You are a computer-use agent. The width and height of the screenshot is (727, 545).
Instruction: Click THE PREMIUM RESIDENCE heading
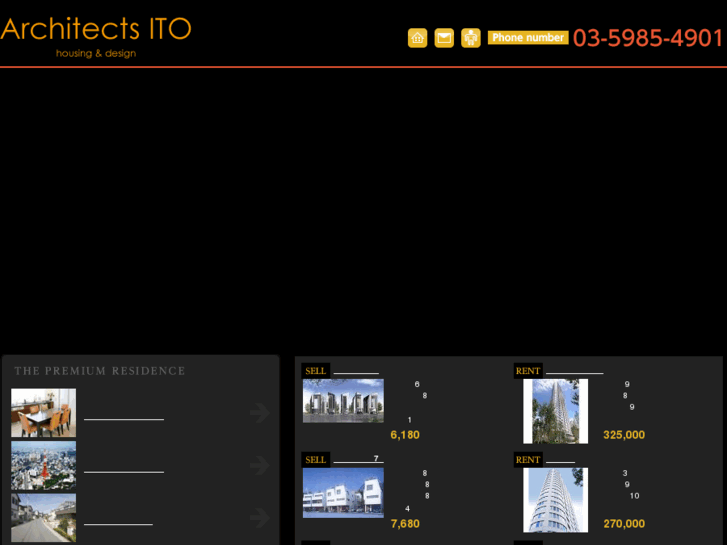pos(100,371)
